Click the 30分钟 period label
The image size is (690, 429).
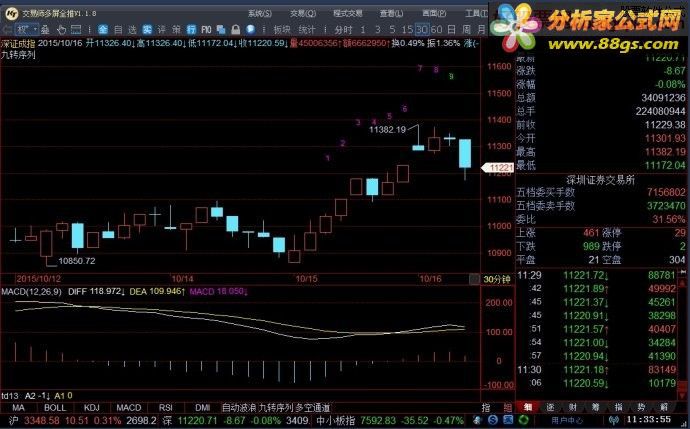(497, 279)
